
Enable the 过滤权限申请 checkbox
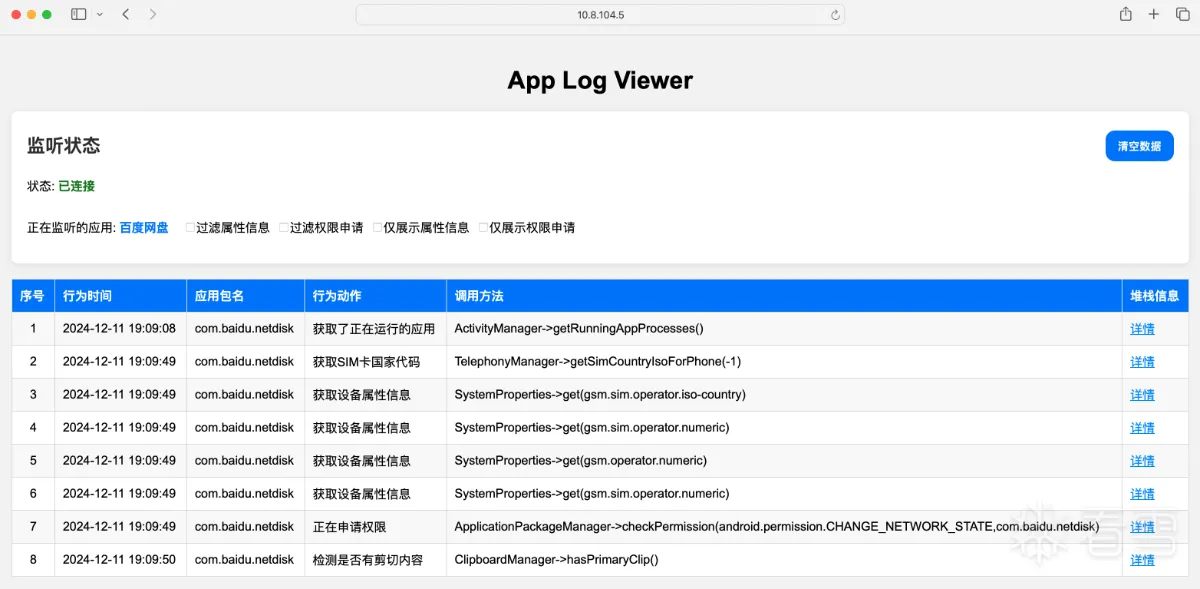click(x=284, y=228)
